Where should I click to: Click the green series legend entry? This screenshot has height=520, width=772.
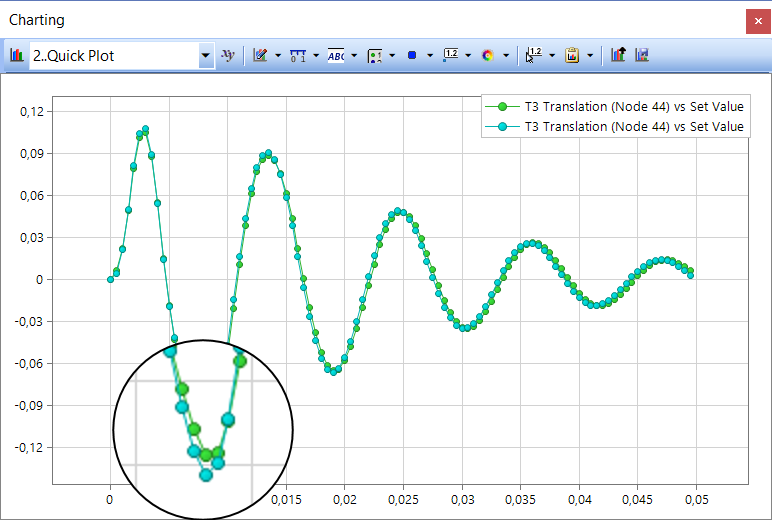tap(614, 106)
